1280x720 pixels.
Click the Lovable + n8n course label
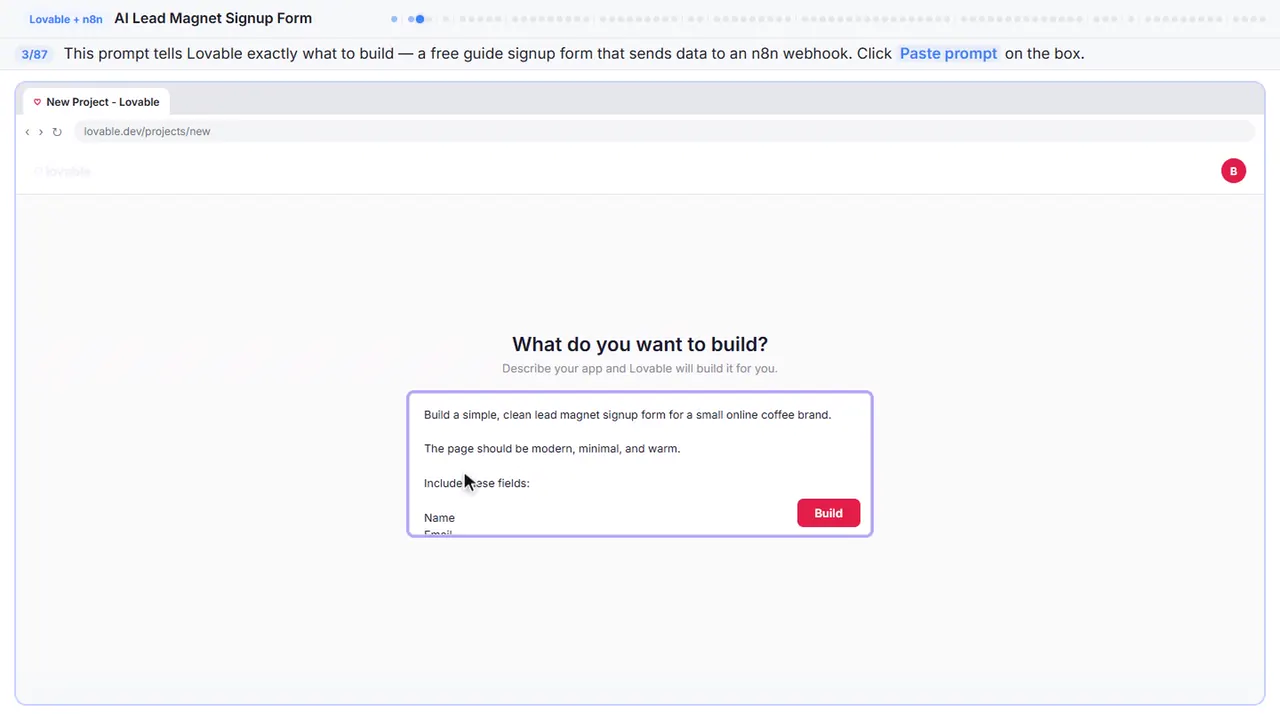66,19
